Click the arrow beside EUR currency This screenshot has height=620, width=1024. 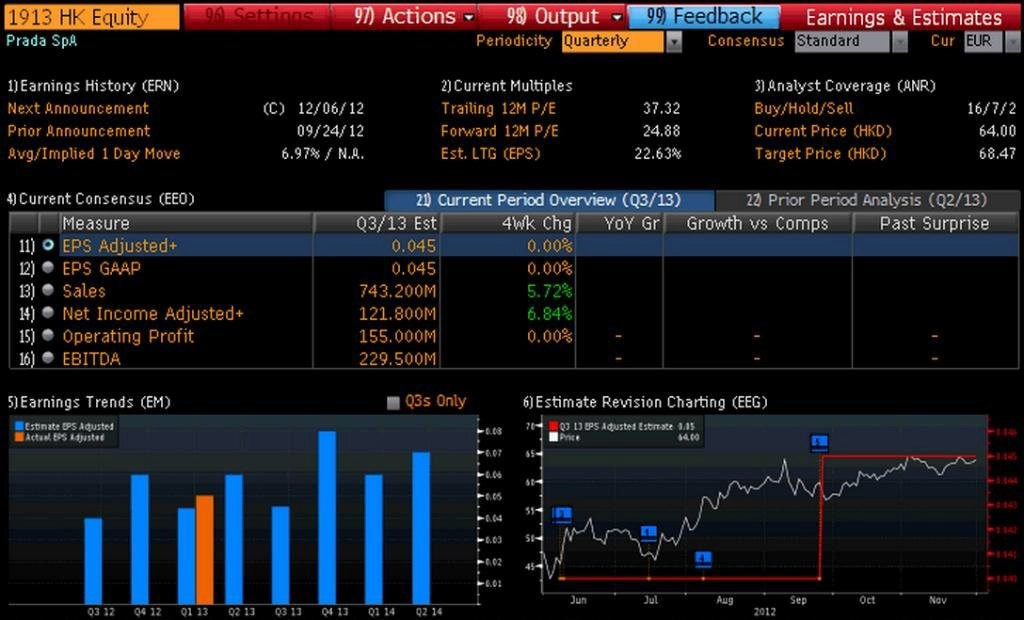pyautogui.click(x=1012, y=42)
